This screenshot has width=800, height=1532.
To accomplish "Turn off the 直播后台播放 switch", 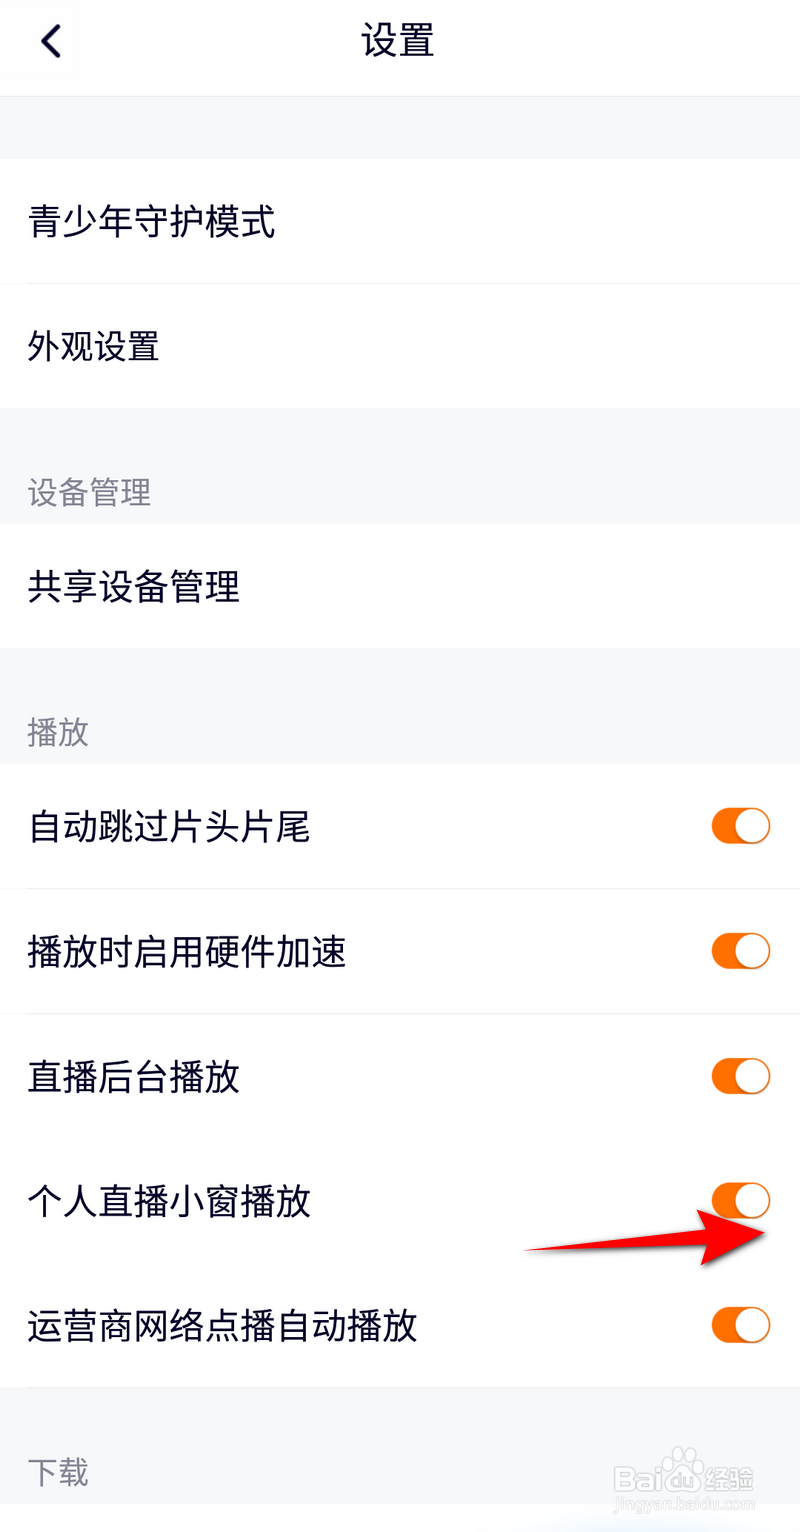I will click(x=740, y=1077).
